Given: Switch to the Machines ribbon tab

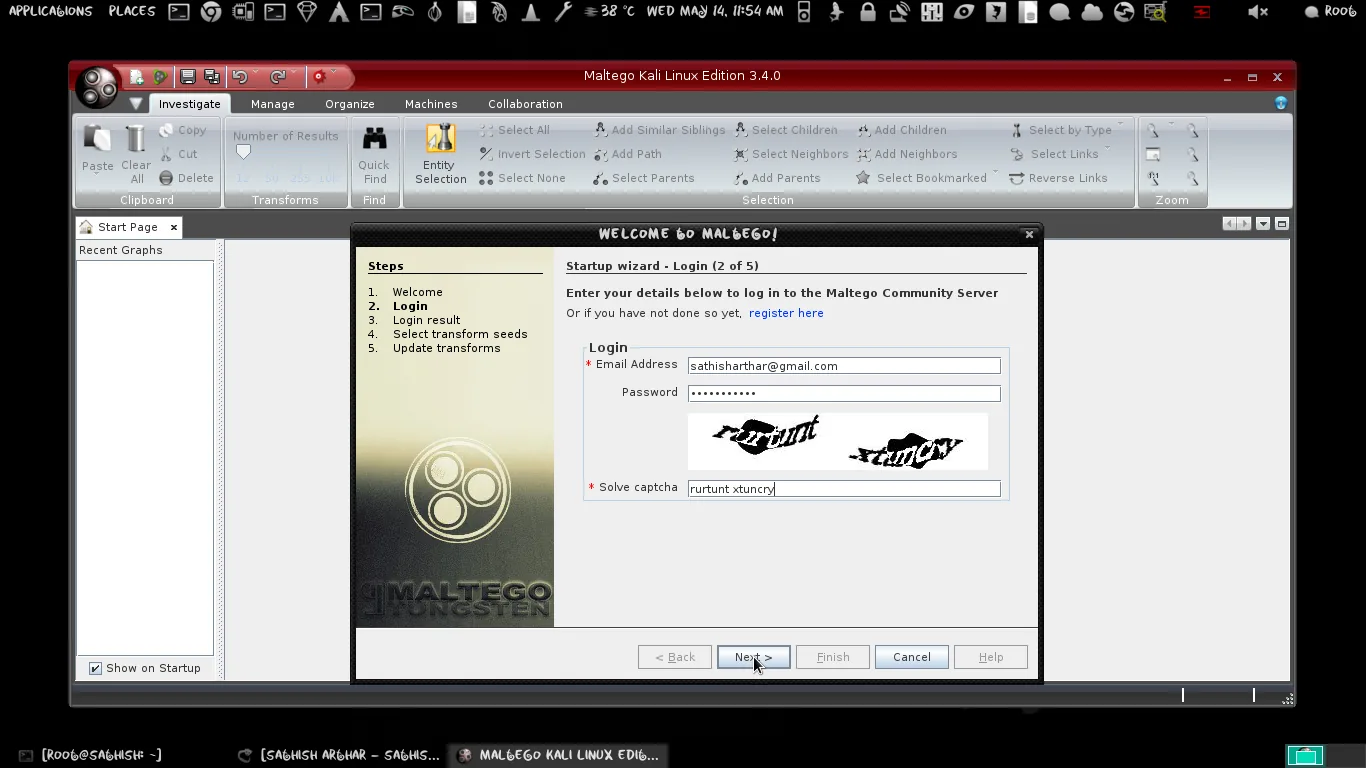Looking at the screenshot, I should pos(431,104).
